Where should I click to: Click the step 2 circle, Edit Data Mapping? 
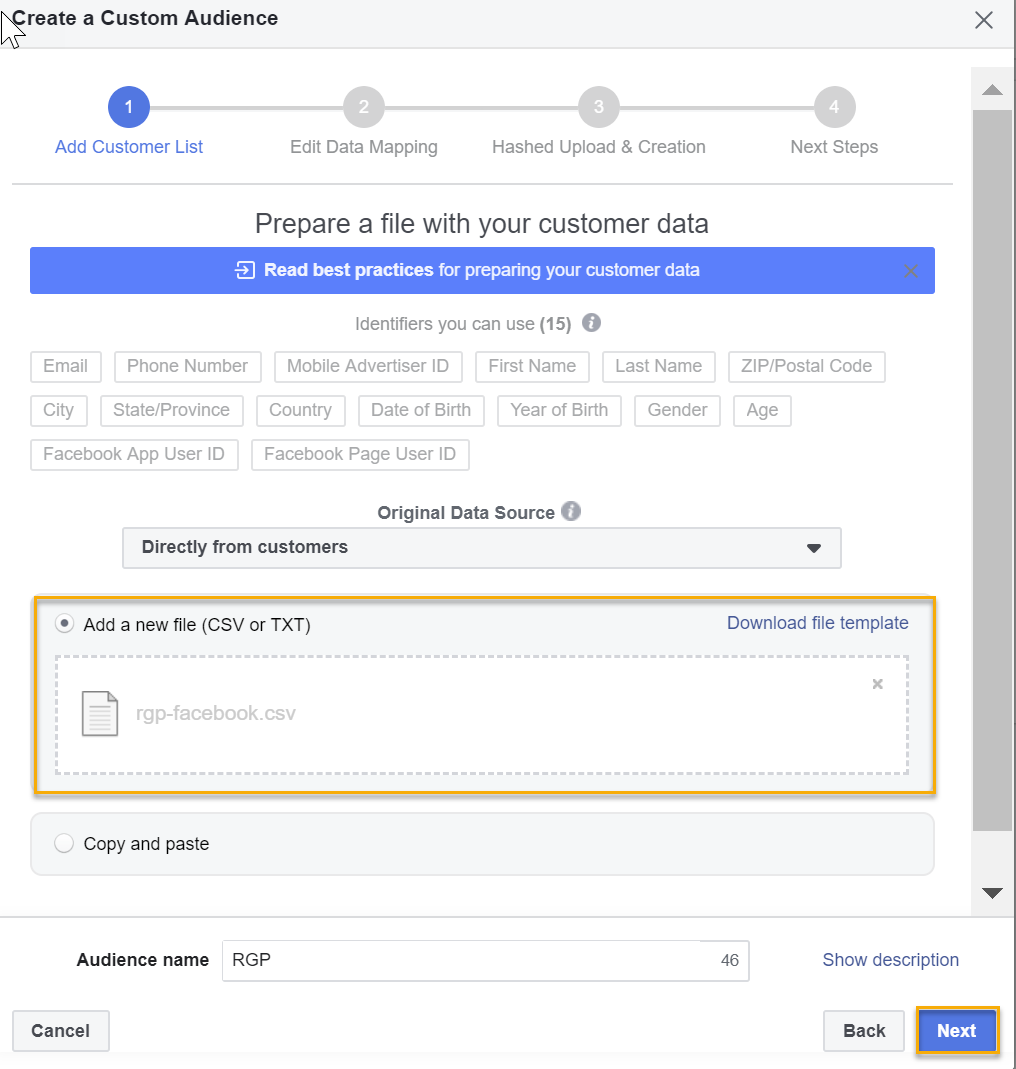click(x=364, y=107)
